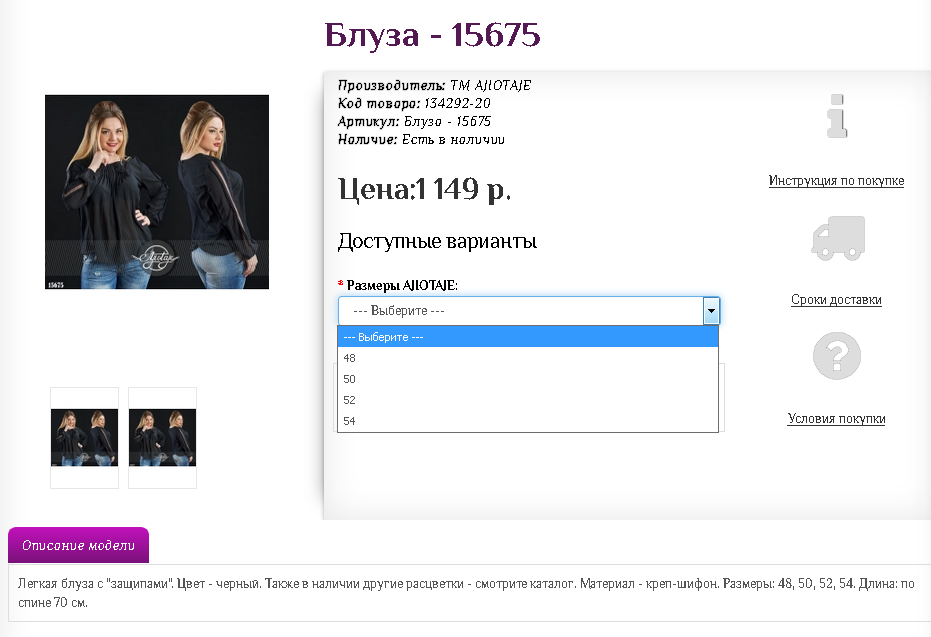931x637 pixels.
Task: Open the "Условия покупки" link
Action: (836, 418)
